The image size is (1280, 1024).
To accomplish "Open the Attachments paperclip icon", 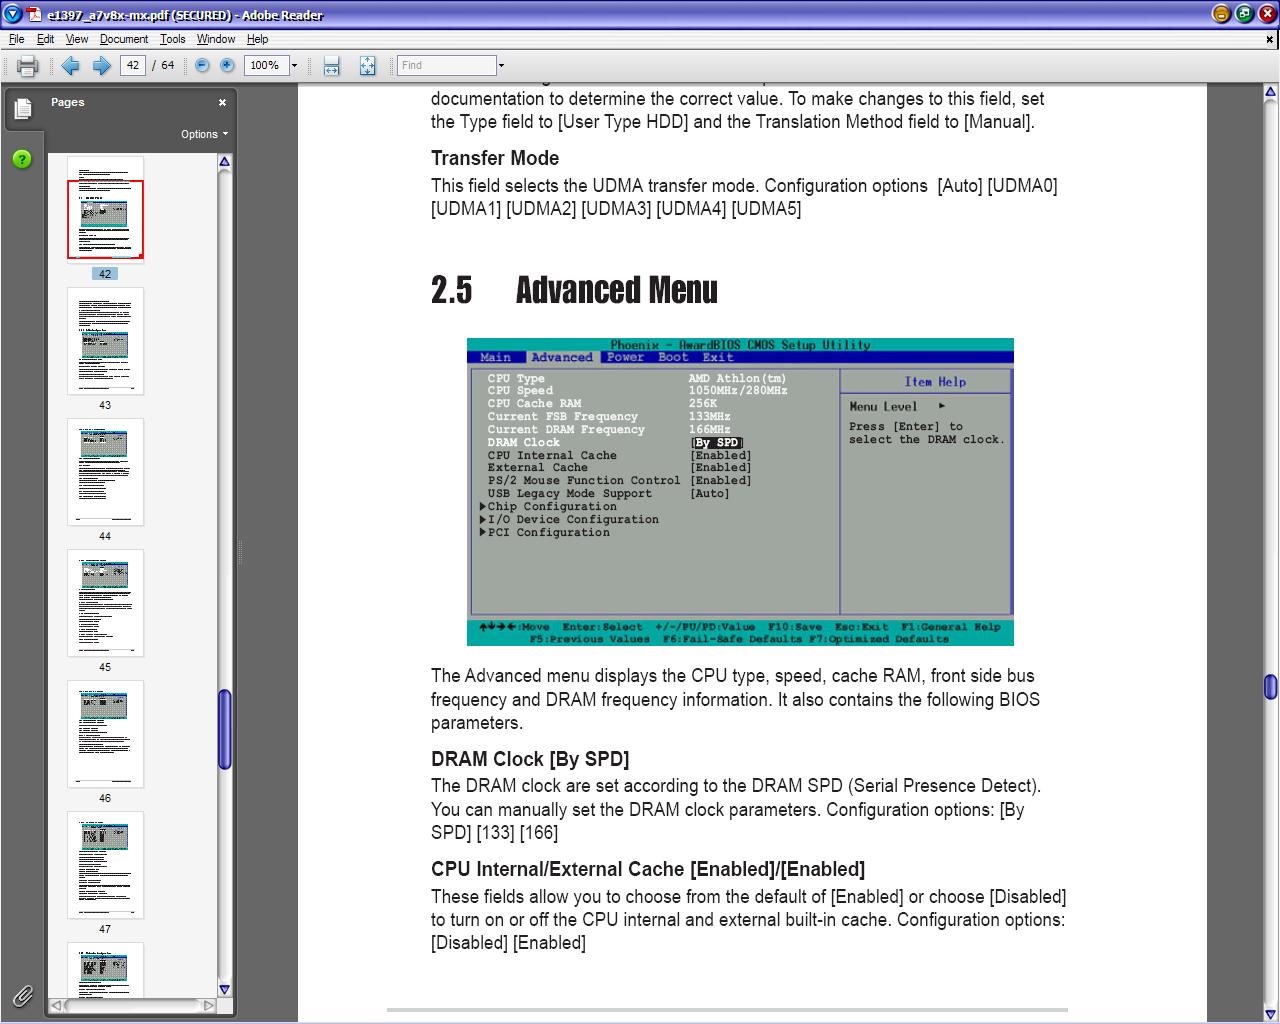I will click(22, 995).
